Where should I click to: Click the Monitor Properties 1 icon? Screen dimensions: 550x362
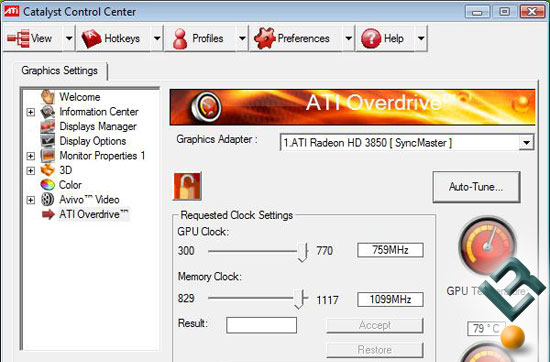[x=48, y=155]
